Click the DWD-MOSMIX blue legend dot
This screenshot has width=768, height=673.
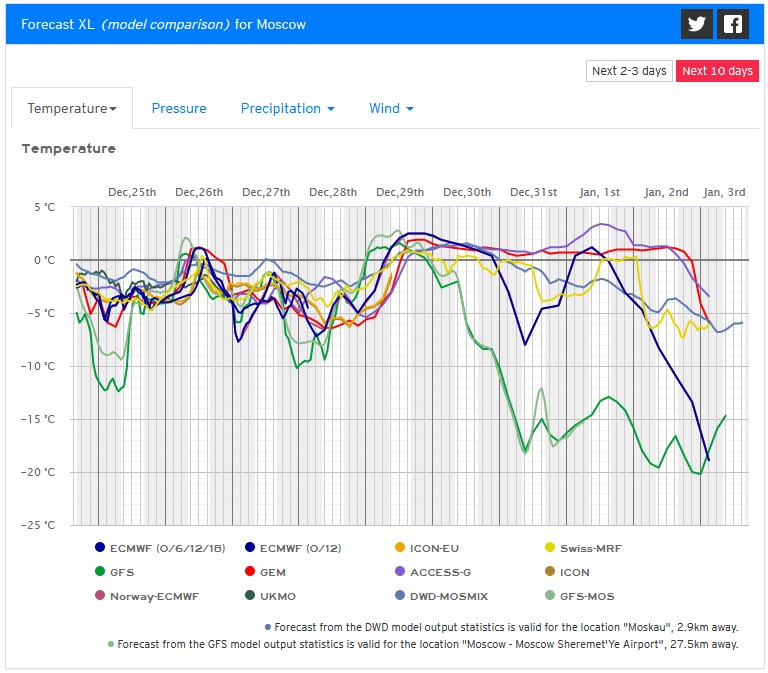pos(400,596)
